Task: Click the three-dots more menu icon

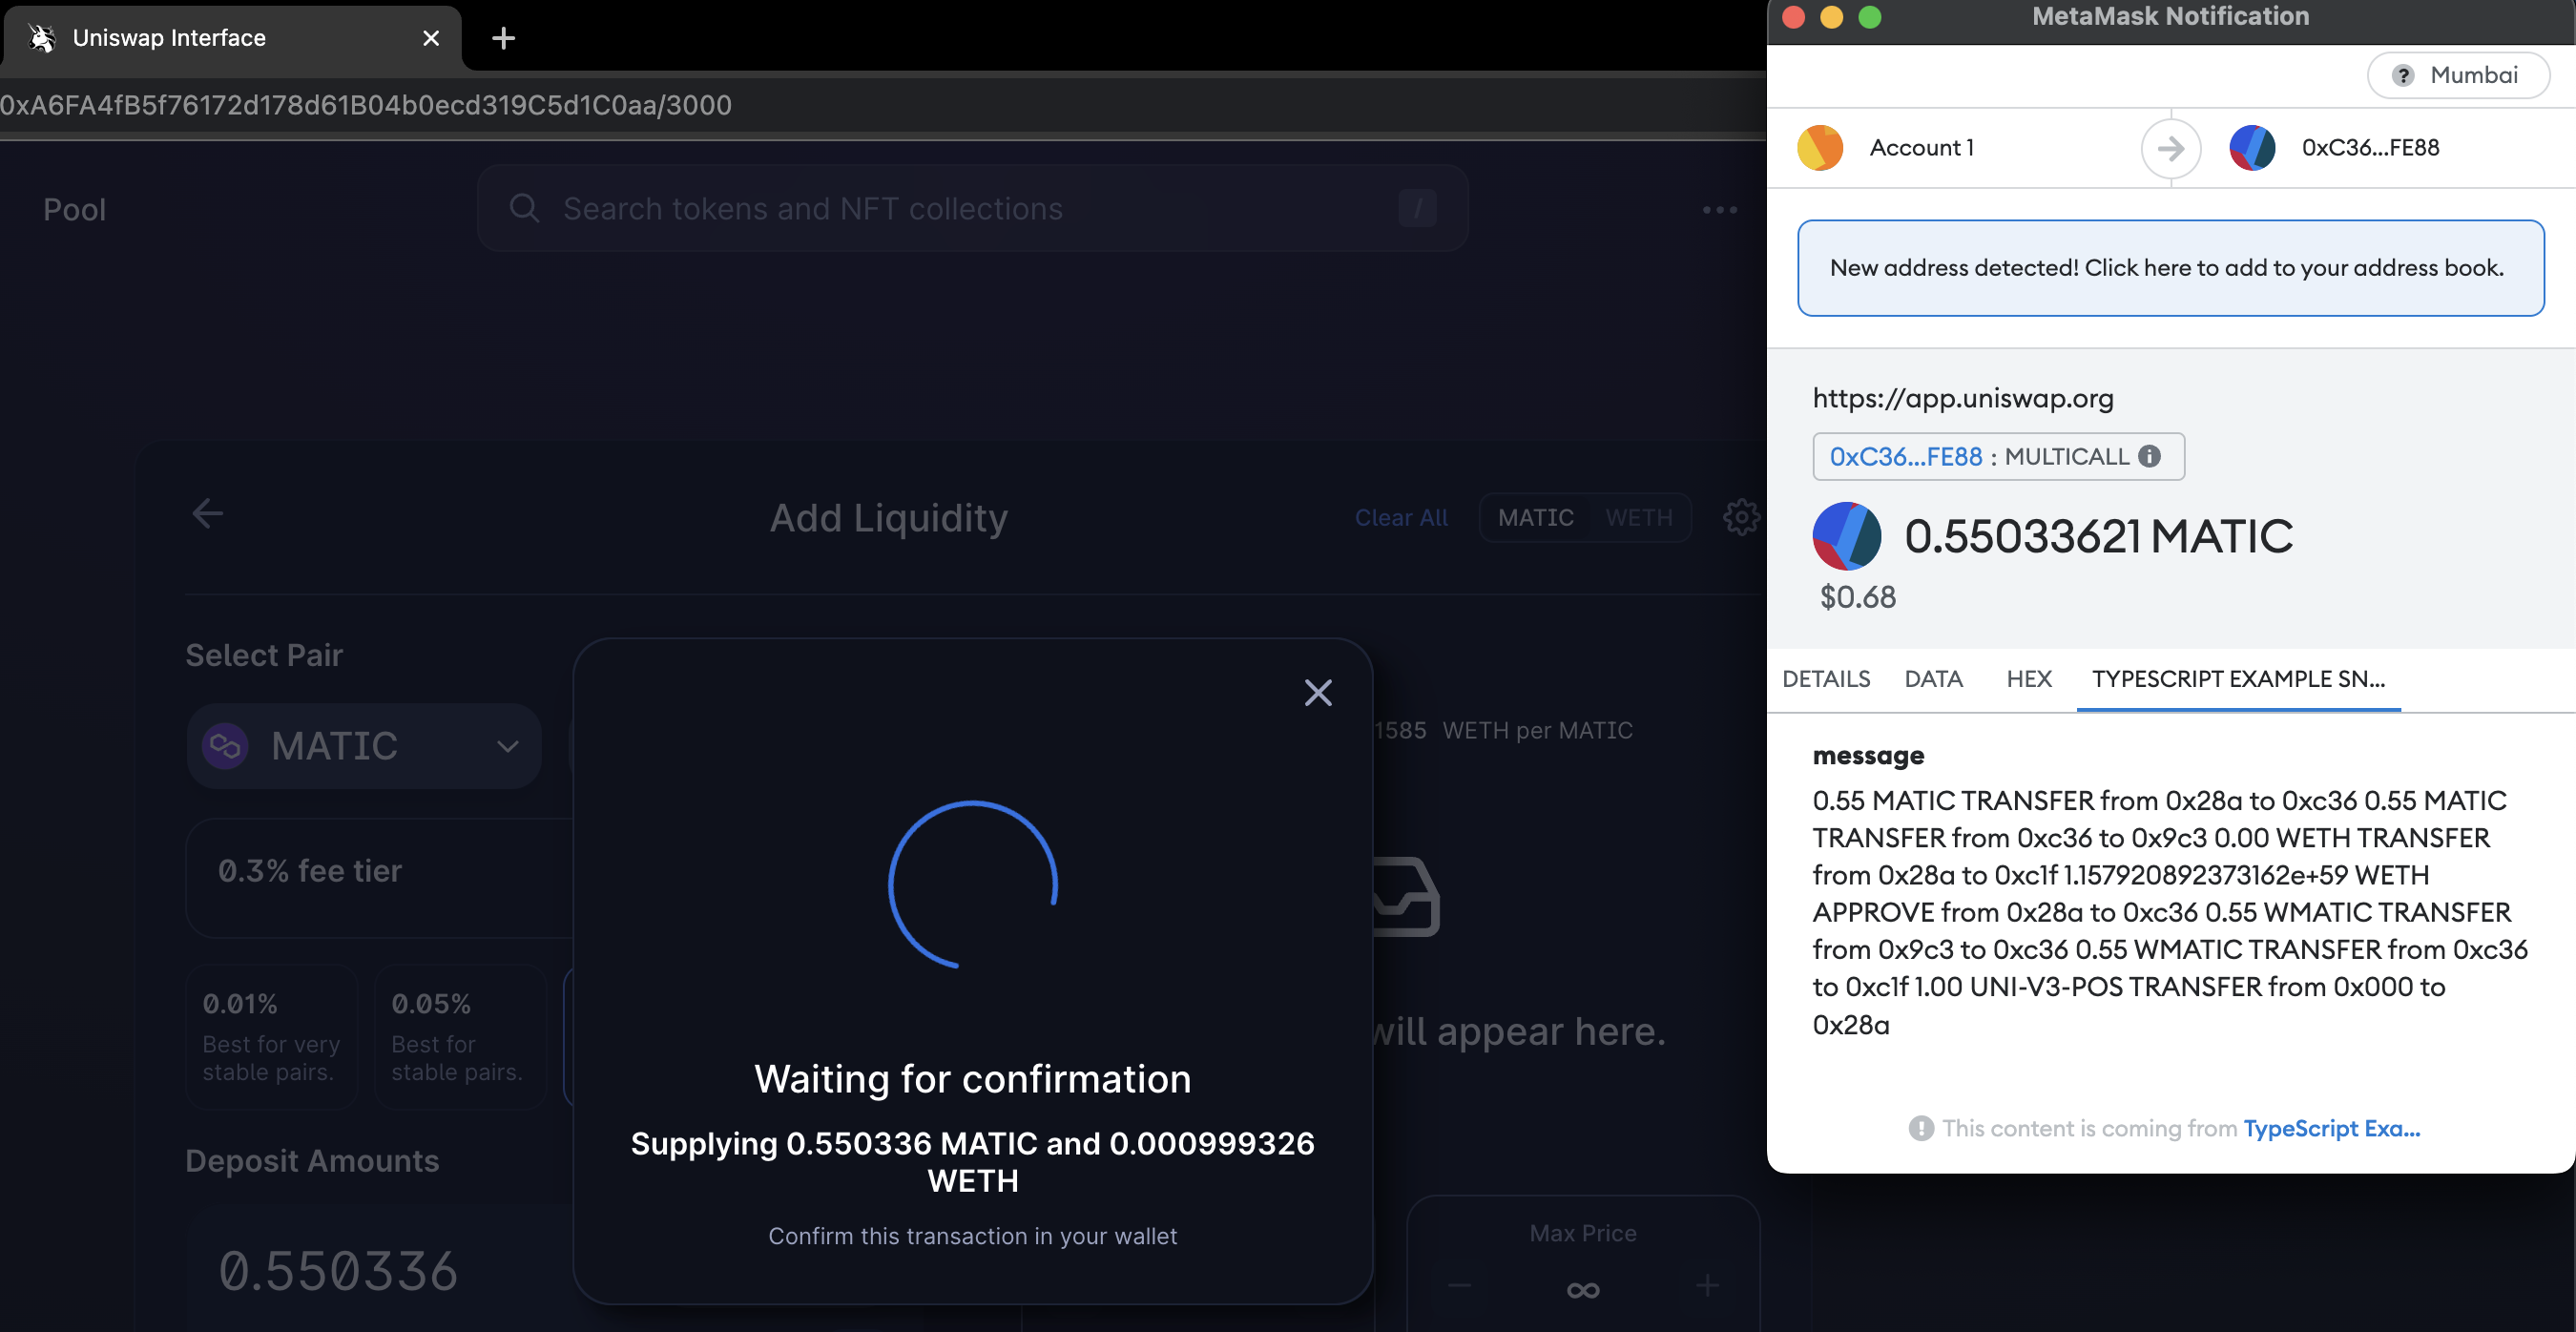Action: (x=1719, y=210)
